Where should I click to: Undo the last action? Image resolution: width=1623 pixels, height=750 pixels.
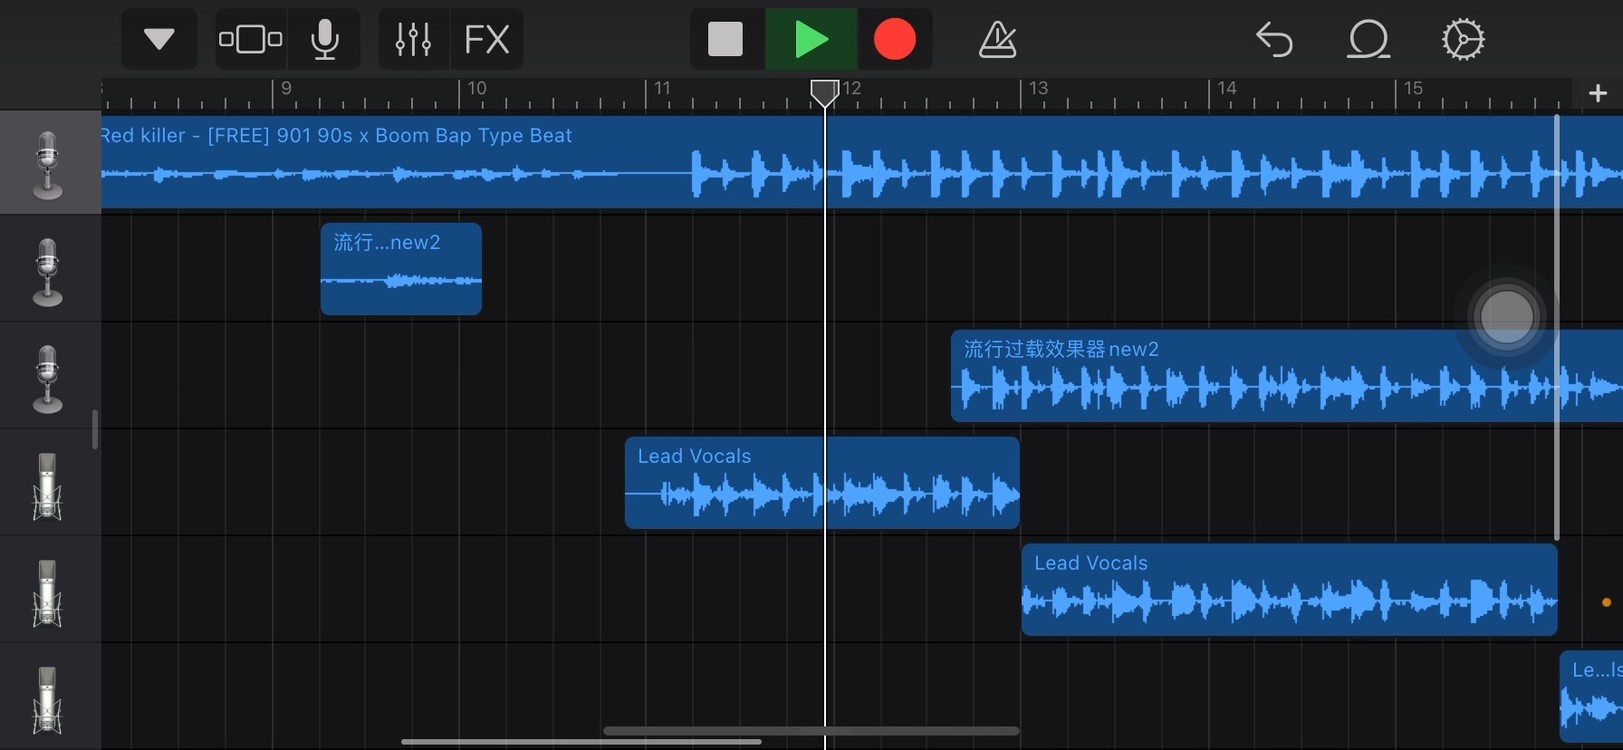coord(1274,40)
